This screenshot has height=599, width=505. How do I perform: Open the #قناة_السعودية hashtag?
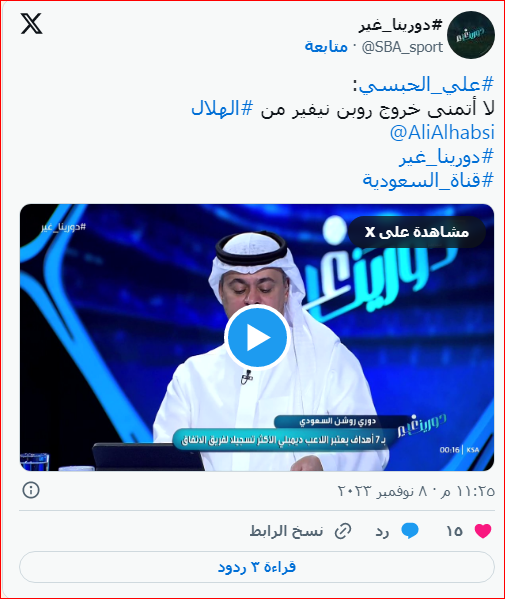(428, 180)
